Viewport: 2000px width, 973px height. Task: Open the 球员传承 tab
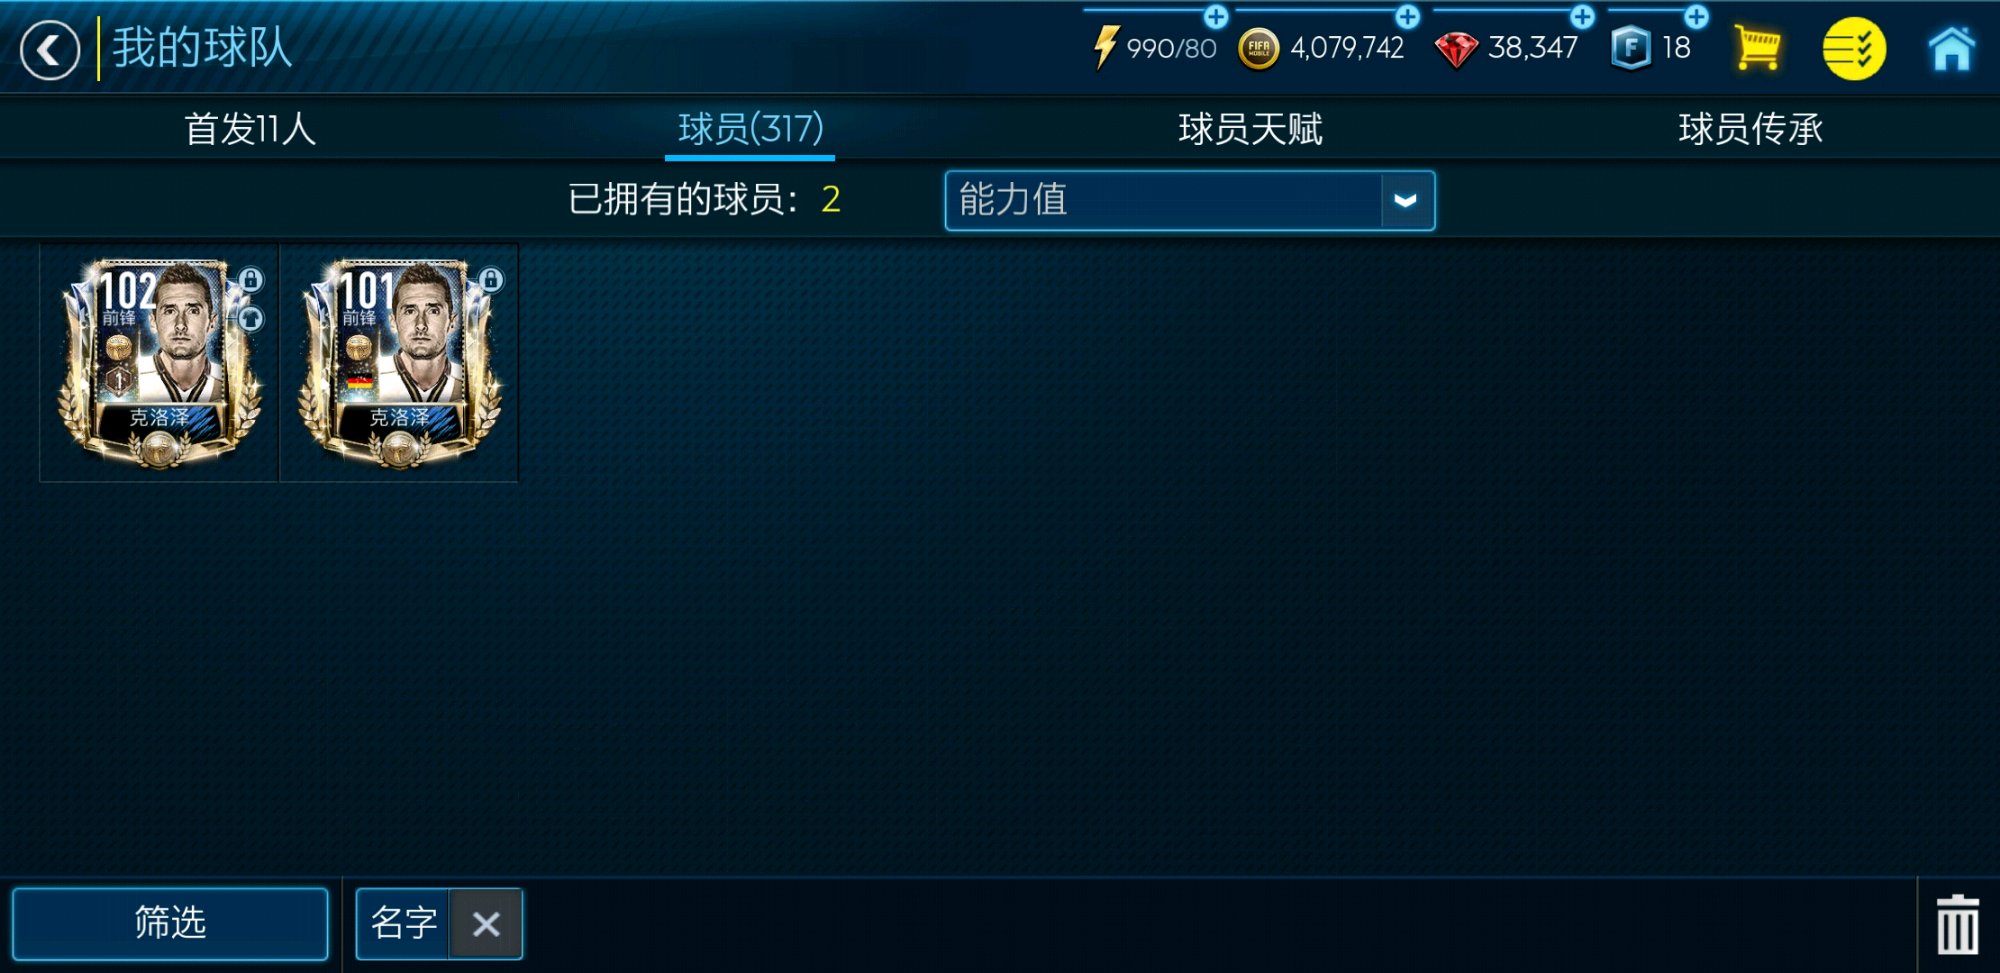point(1750,129)
